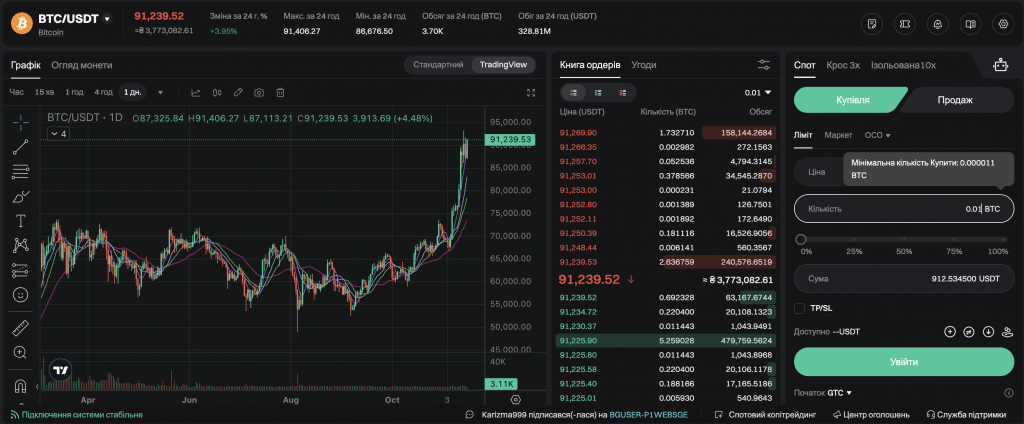This screenshot has height=424, width=1024.
Task: Select the Ліміт order type tab
Action: coord(803,135)
